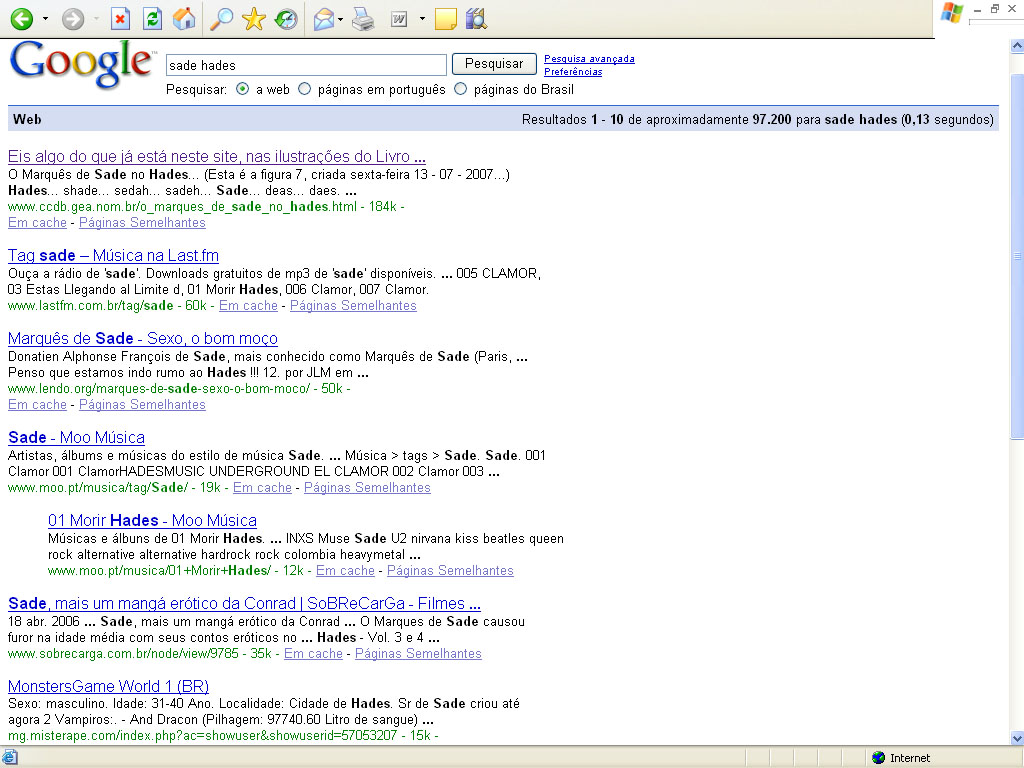Expand the Back button history dropdown arrow
The image size is (1024, 768).
point(45,19)
